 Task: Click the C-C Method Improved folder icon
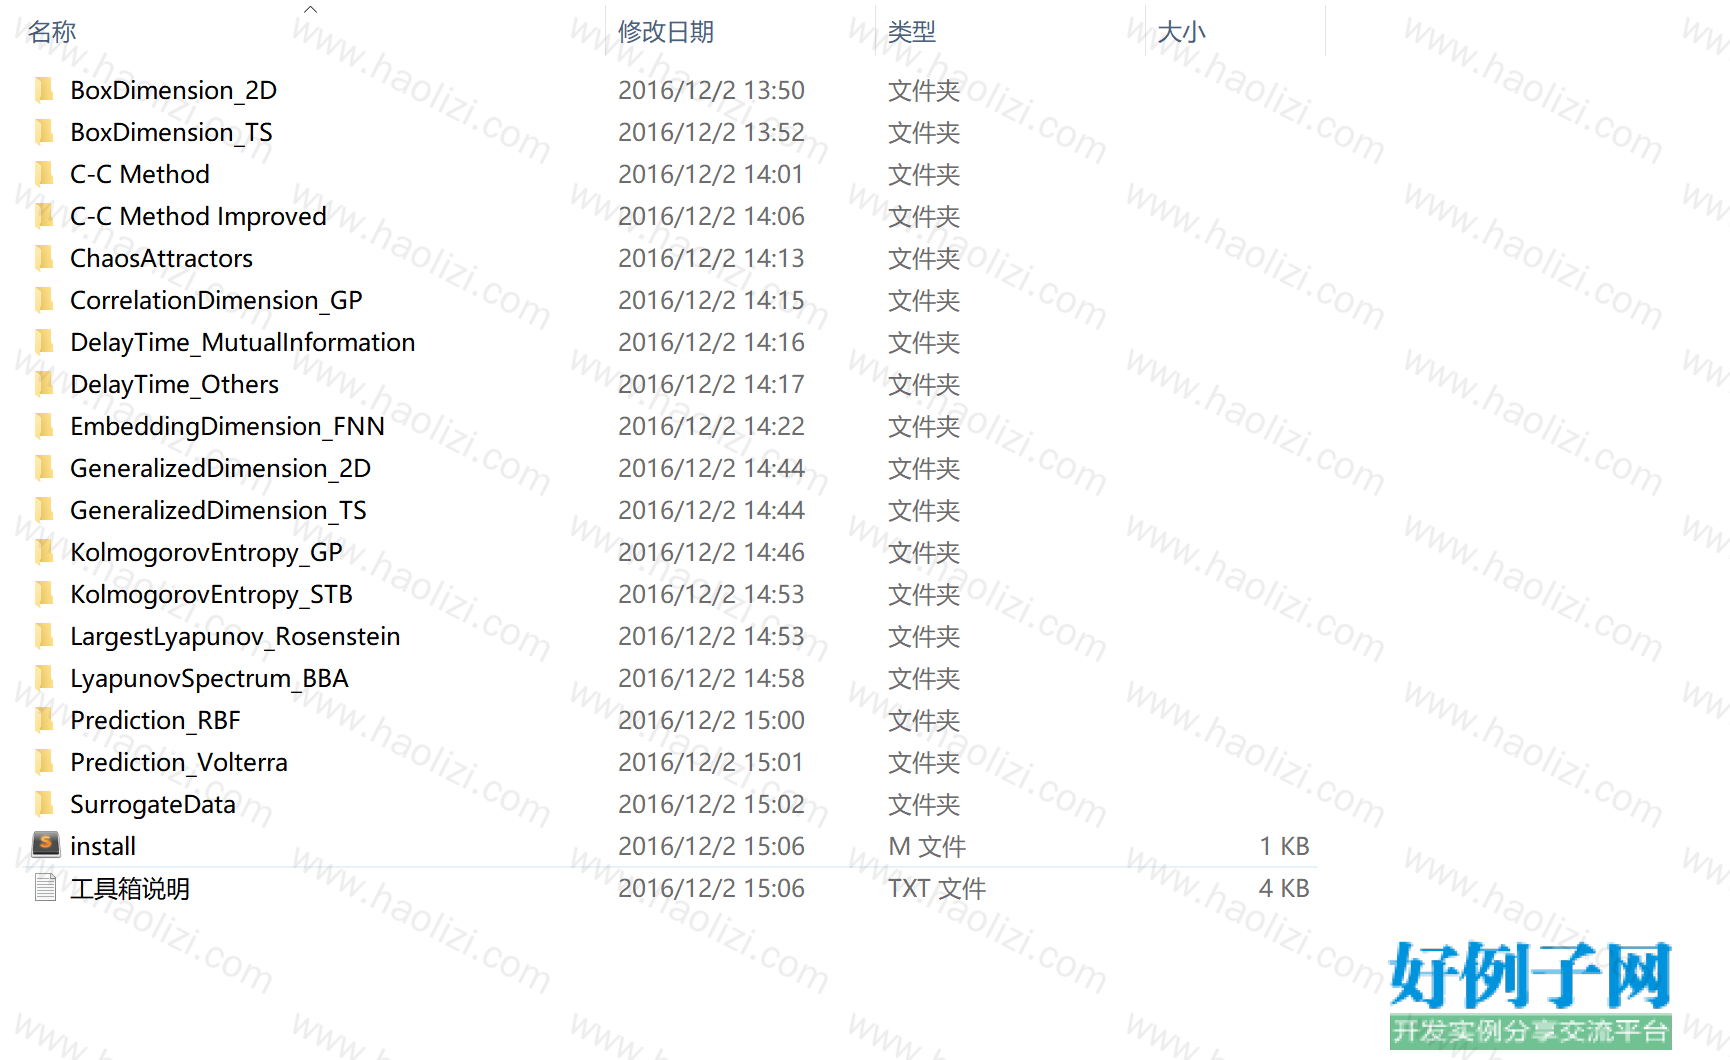point(44,216)
